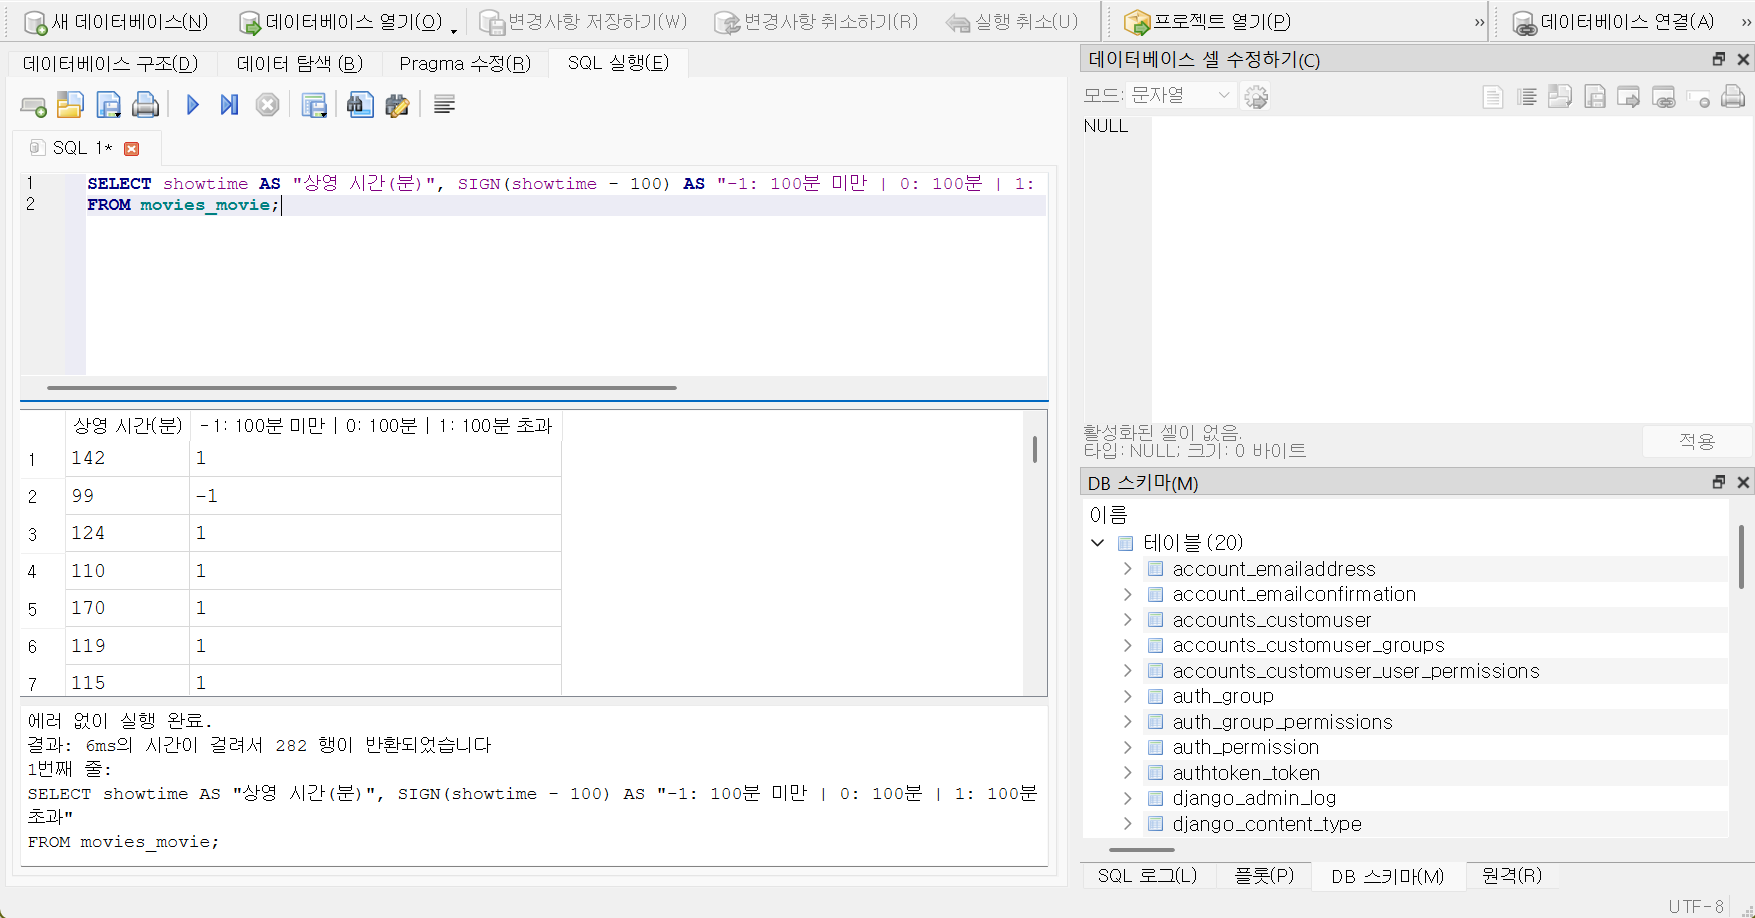
Task: Switch to Pragma edit tab
Action: point(465,63)
